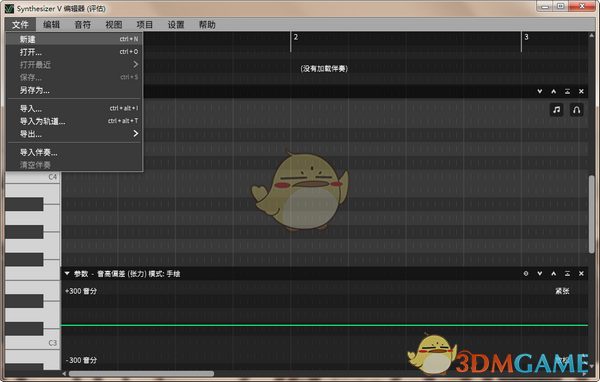Open the 设置 menu
Viewport: 600px width, 382px height.
176,25
